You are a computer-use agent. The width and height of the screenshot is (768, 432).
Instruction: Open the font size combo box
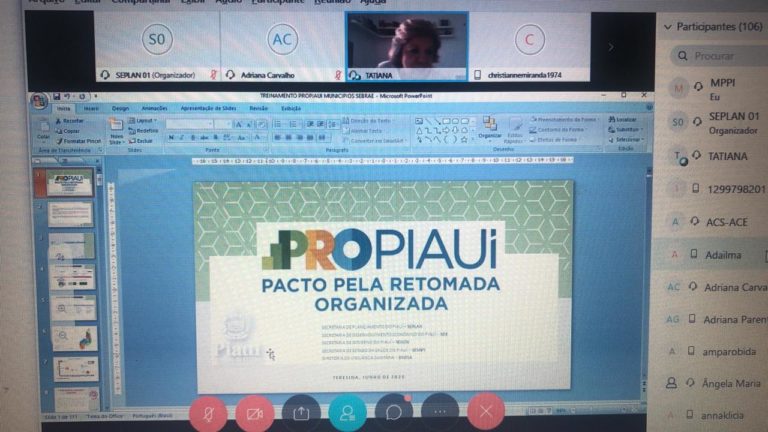(x=223, y=124)
